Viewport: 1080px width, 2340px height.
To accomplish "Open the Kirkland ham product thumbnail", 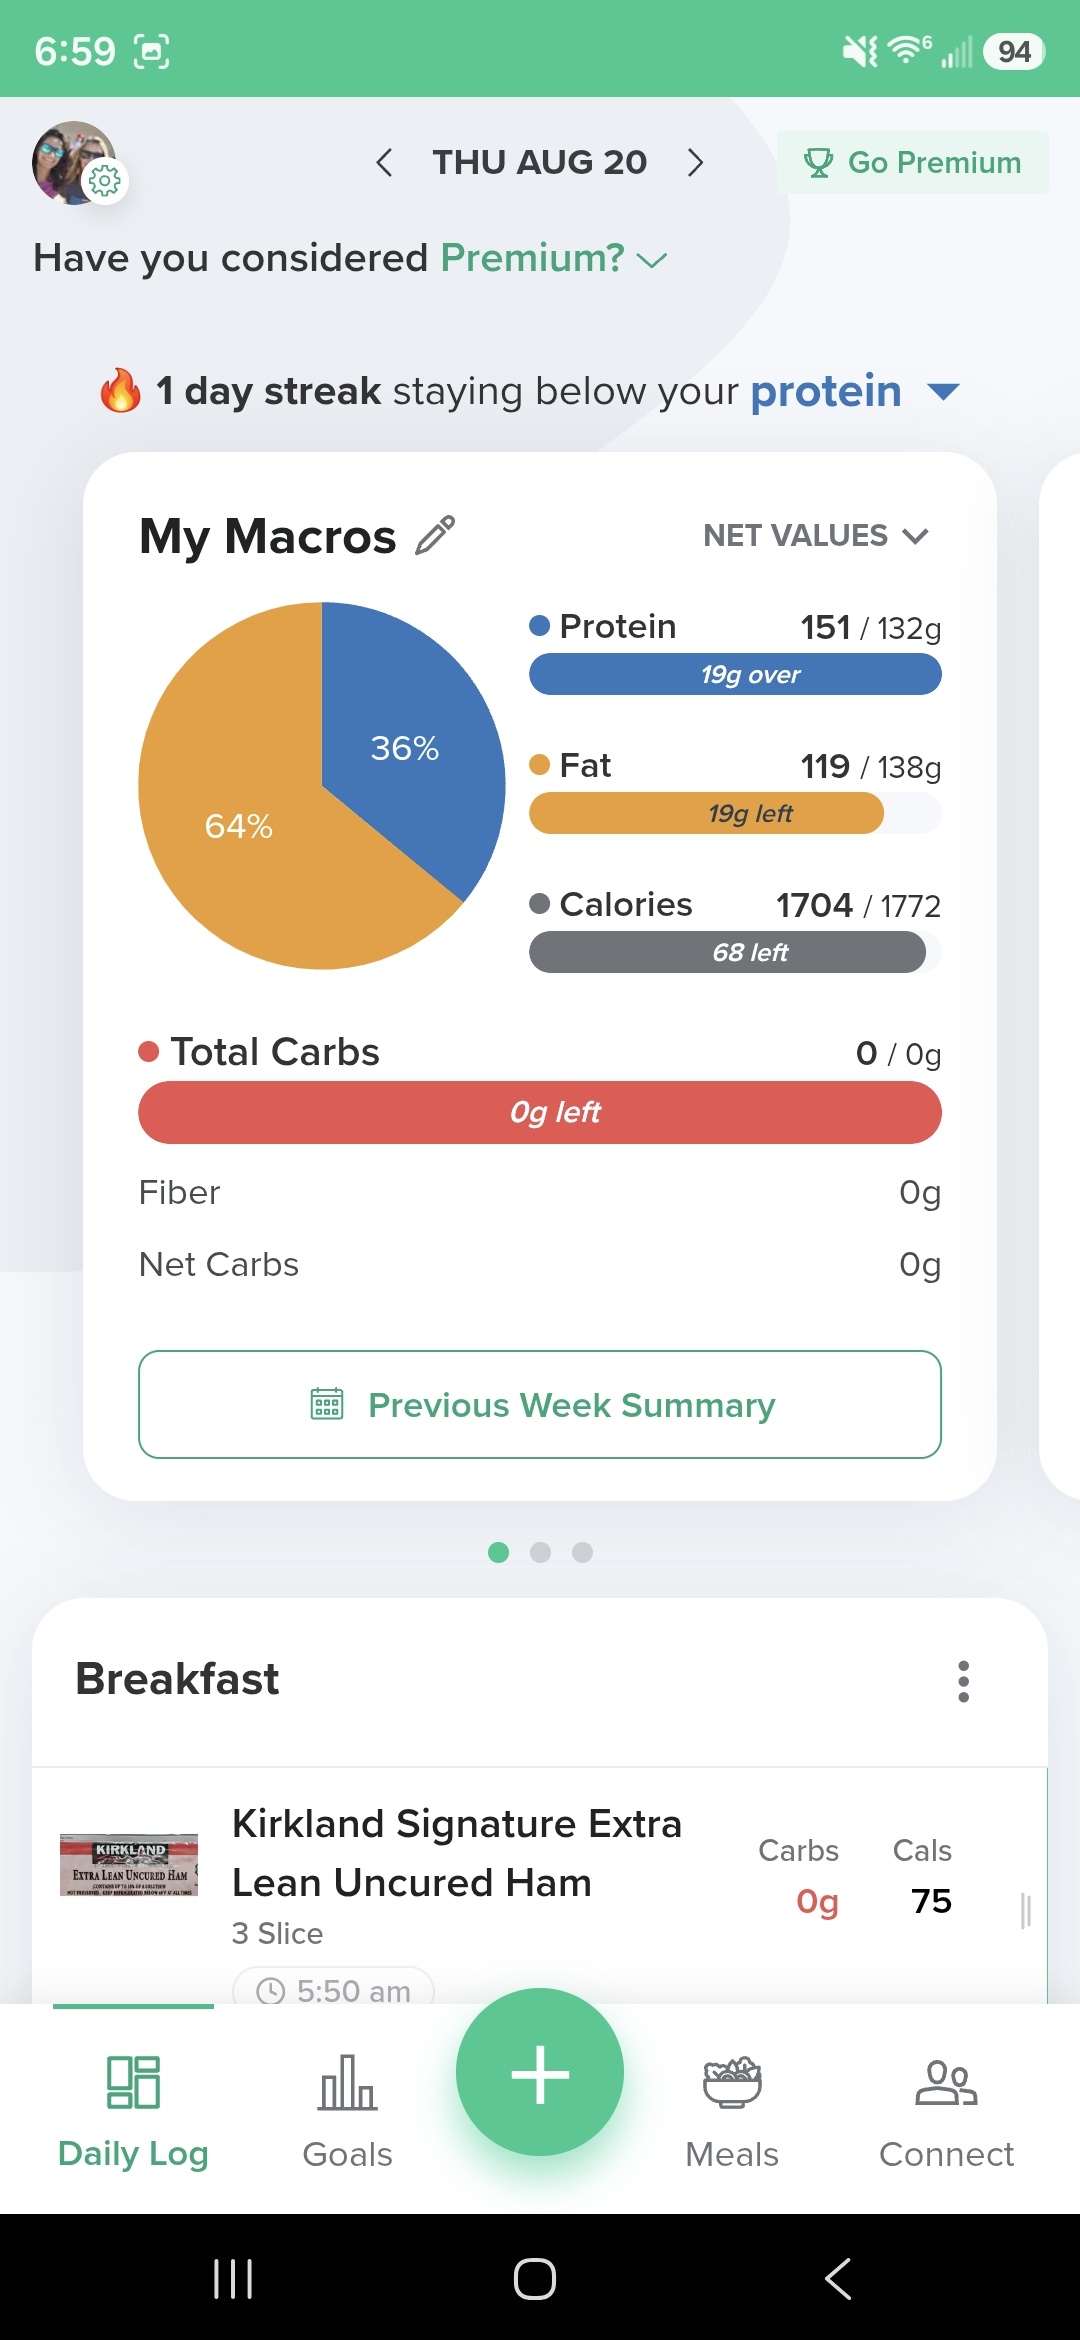I will coord(129,1865).
